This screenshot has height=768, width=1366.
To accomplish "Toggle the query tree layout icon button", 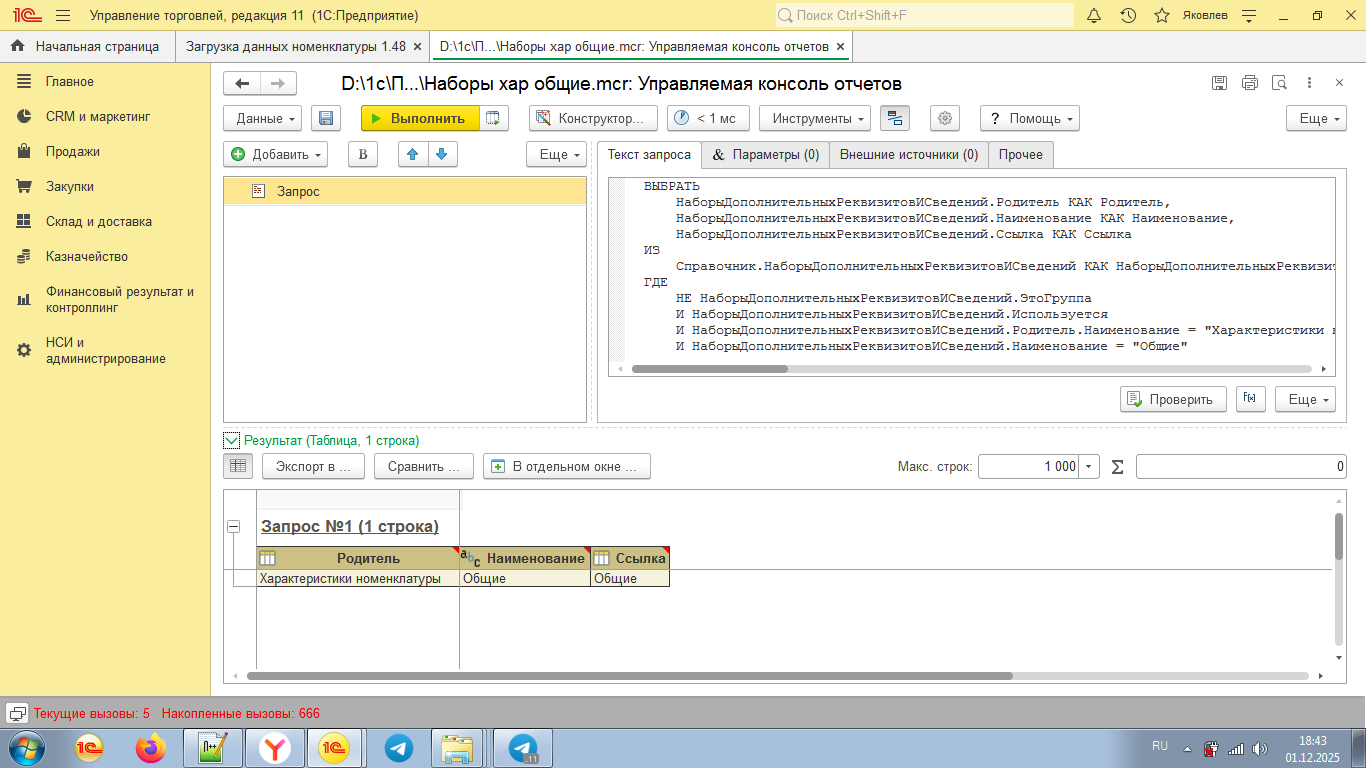I will click(895, 118).
